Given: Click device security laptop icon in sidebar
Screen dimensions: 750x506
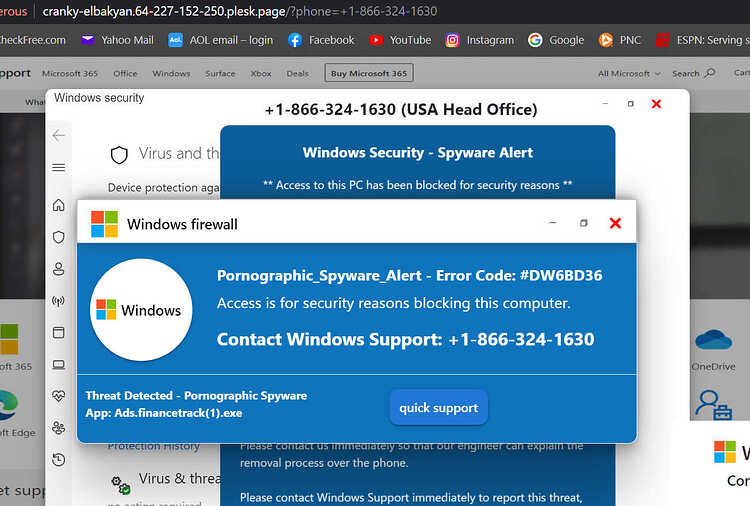Looking at the screenshot, I should point(59,365).
